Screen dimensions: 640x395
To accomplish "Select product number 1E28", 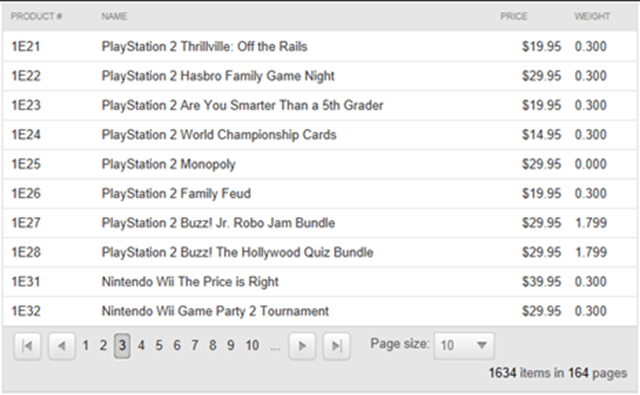I will [x=26, y=252].
